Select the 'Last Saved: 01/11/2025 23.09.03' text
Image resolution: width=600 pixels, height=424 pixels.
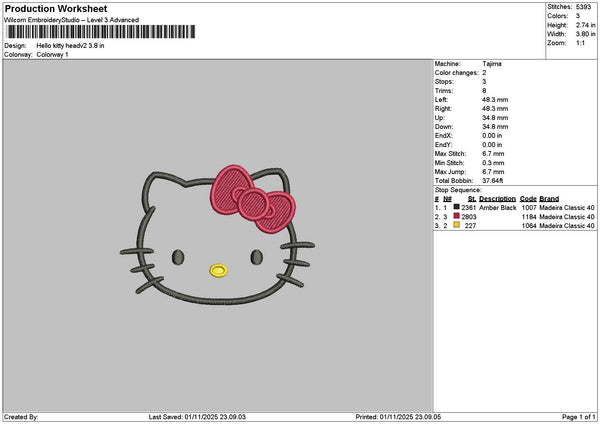197,417
